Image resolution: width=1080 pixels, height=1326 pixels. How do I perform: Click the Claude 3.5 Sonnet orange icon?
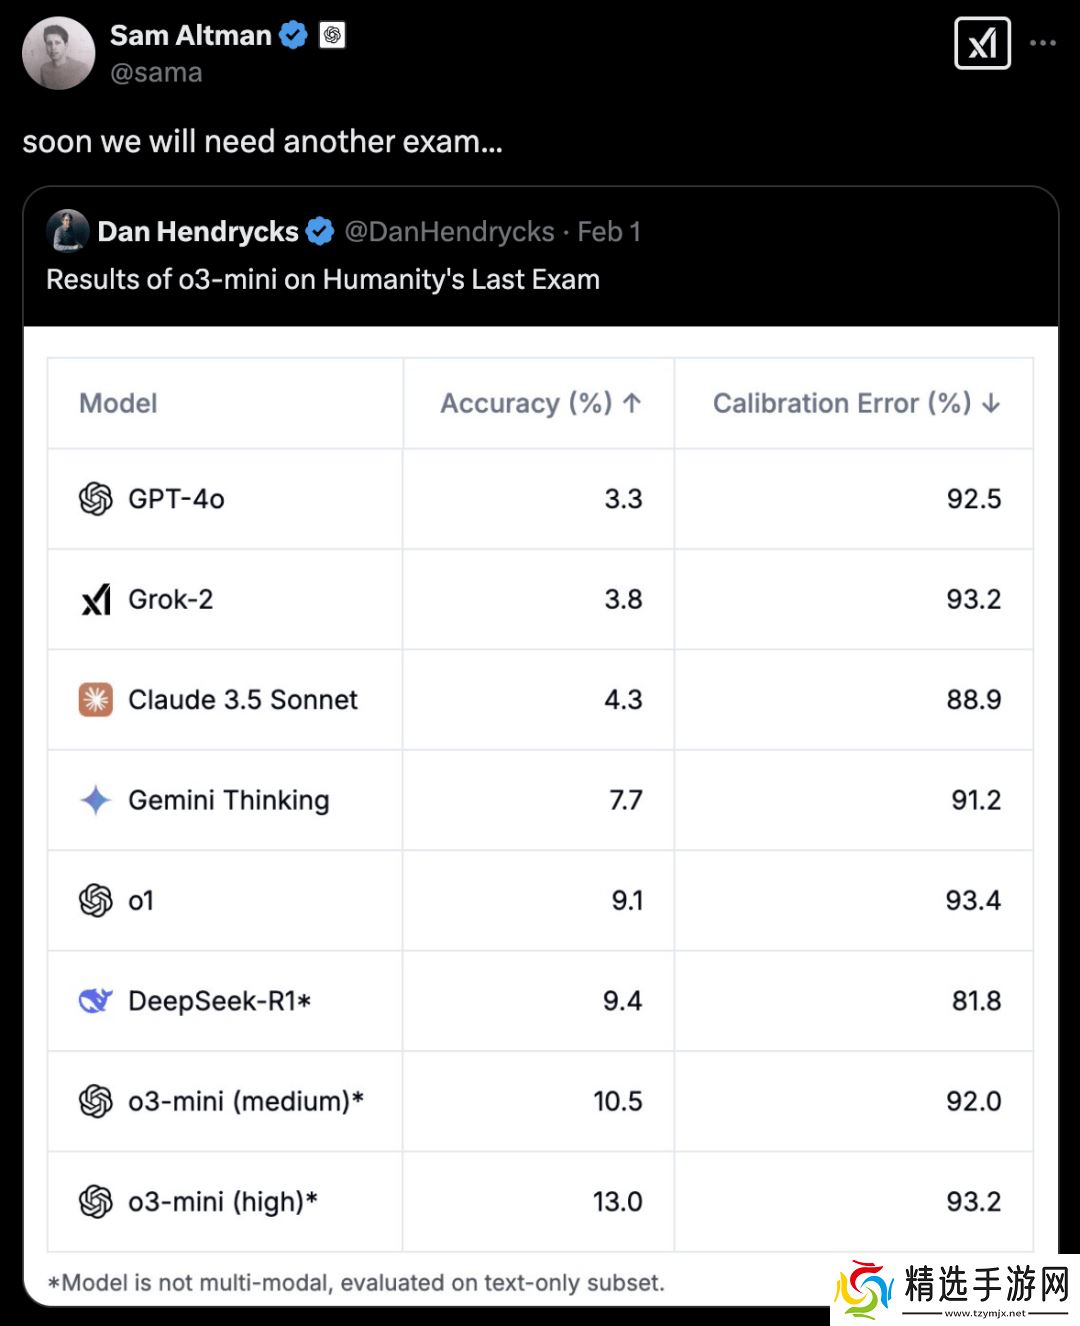coord(96,700)
